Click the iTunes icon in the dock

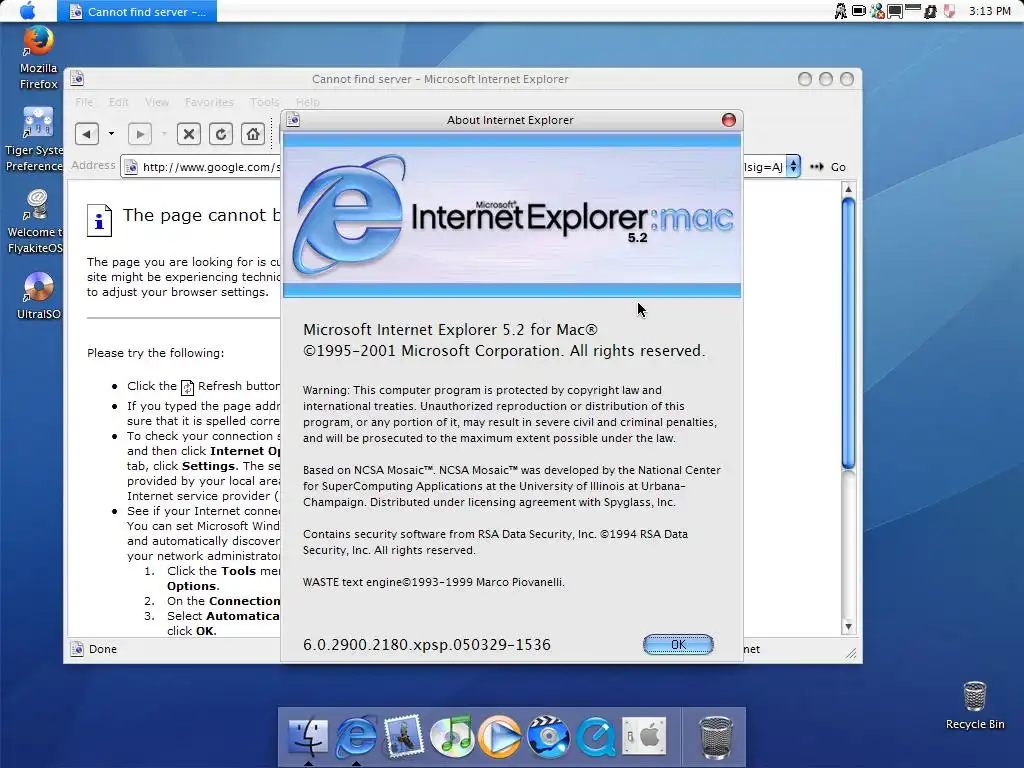point(452,736)
